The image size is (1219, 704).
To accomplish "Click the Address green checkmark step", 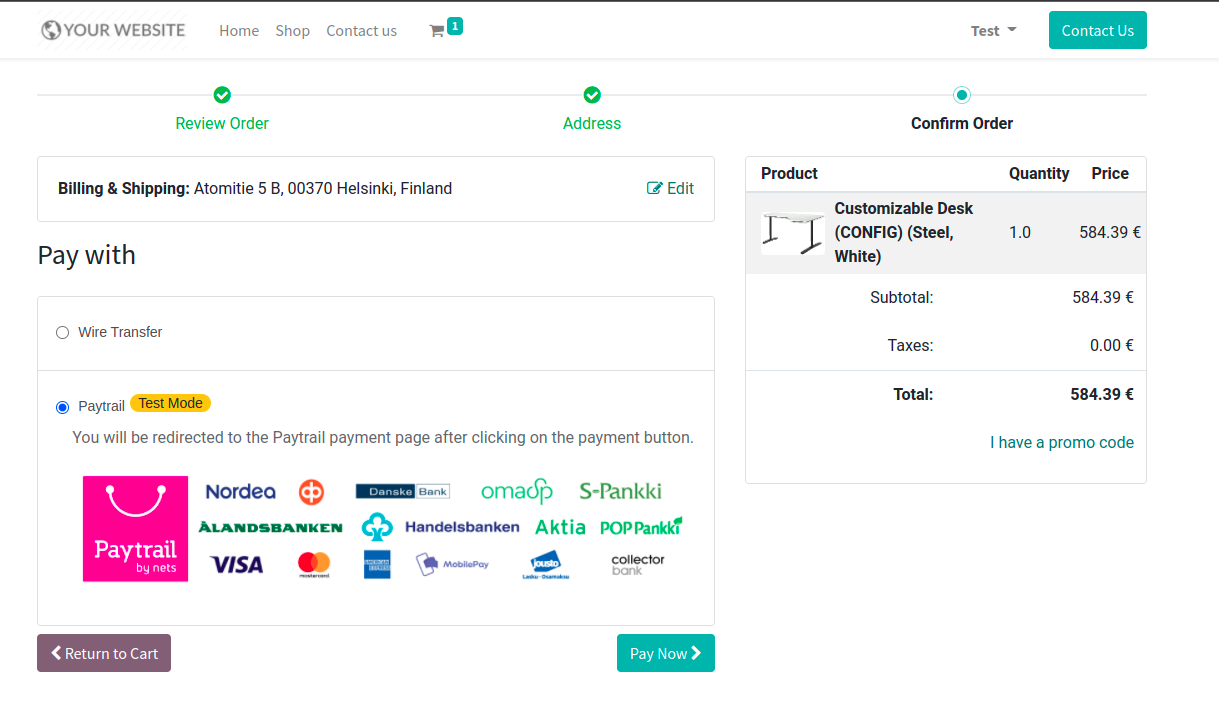I will tap(592, 95).
